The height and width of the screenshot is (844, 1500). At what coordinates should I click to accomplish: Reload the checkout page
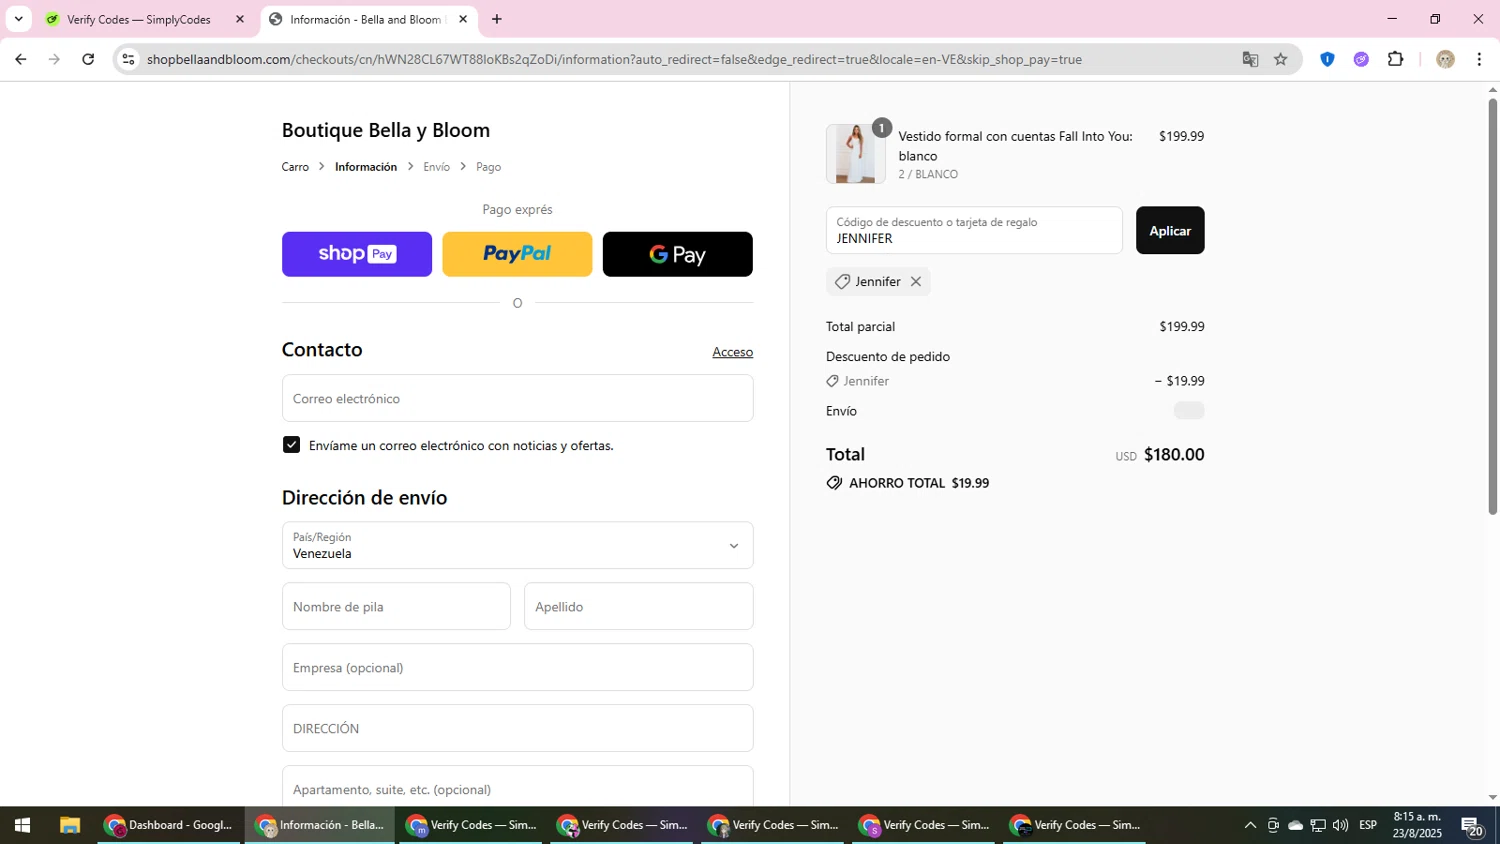(88, 59)
